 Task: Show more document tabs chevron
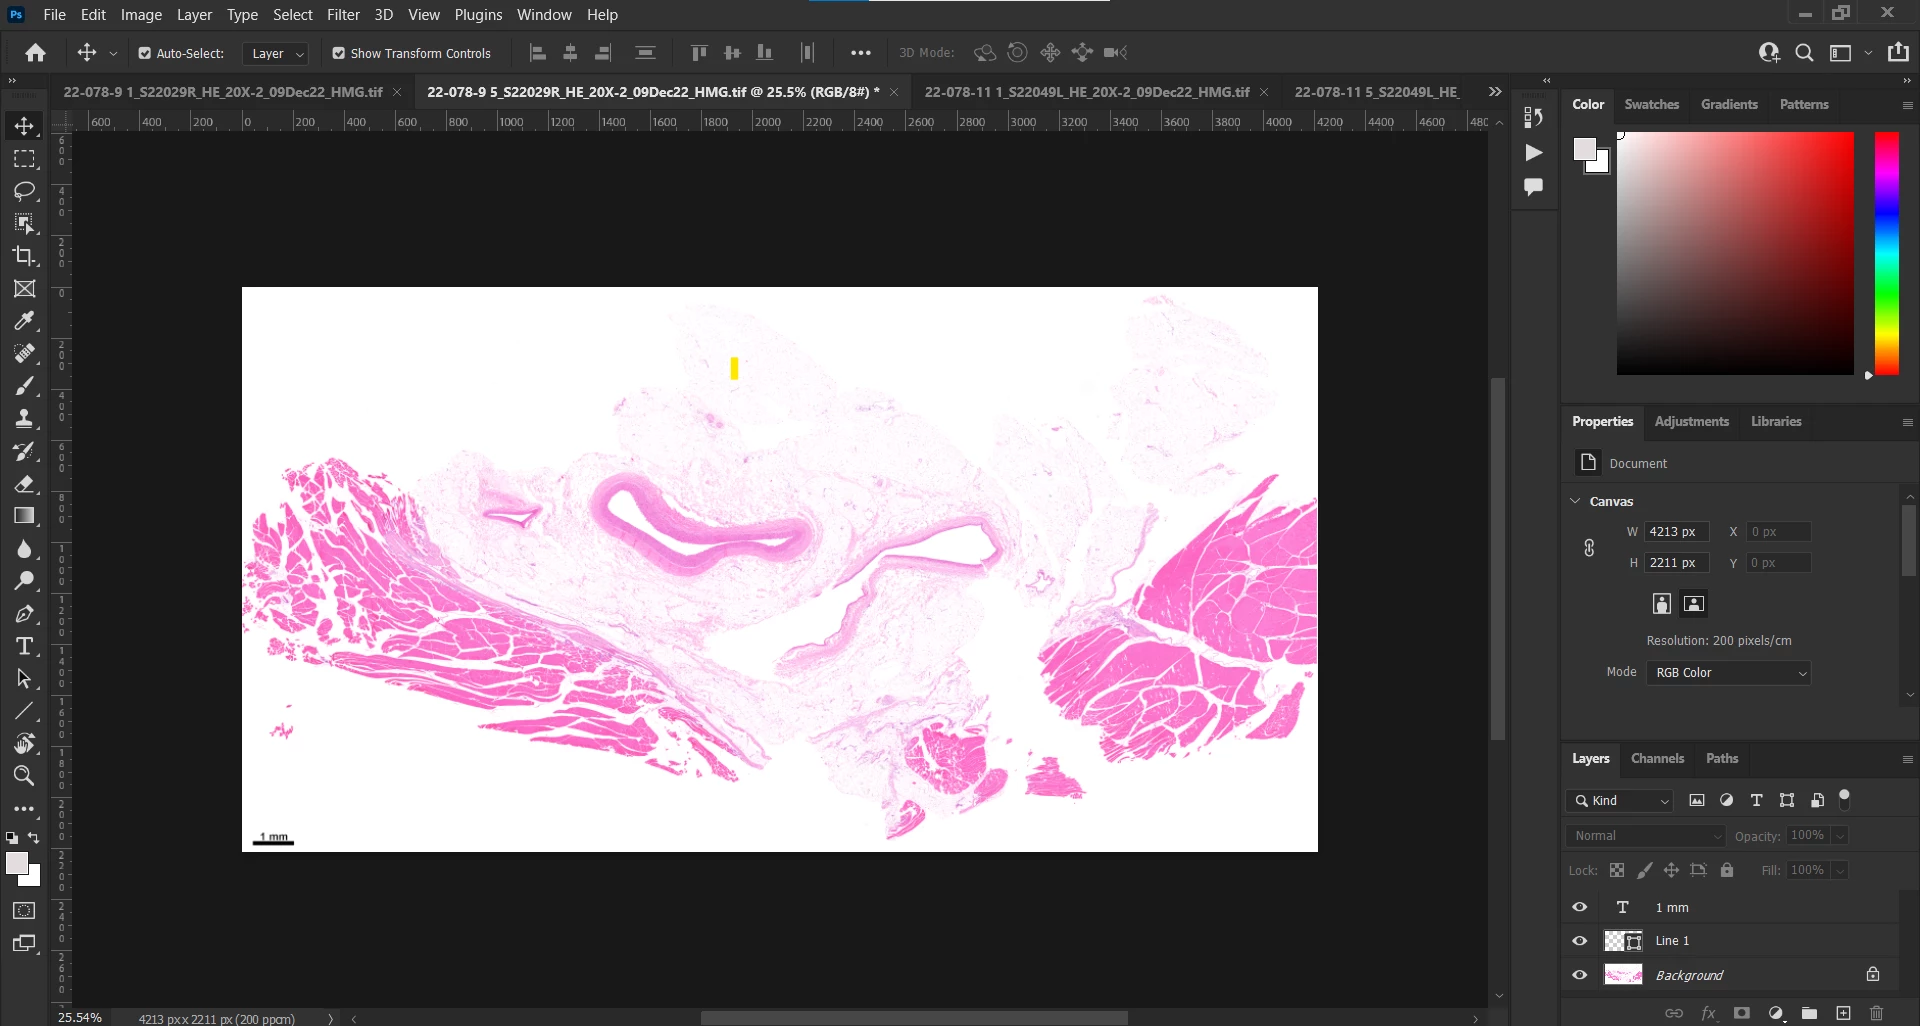pyautogui.click(x=1495, y=91)
